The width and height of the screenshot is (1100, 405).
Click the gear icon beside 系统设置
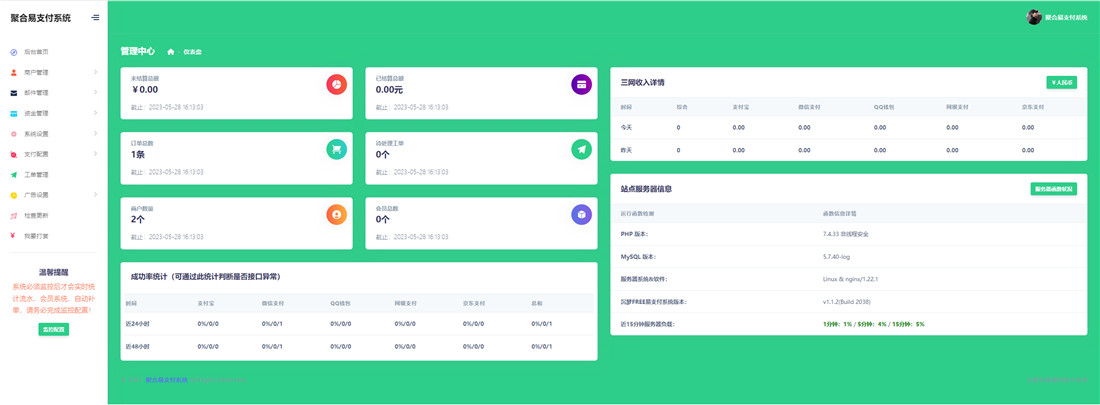click(13, 133)
